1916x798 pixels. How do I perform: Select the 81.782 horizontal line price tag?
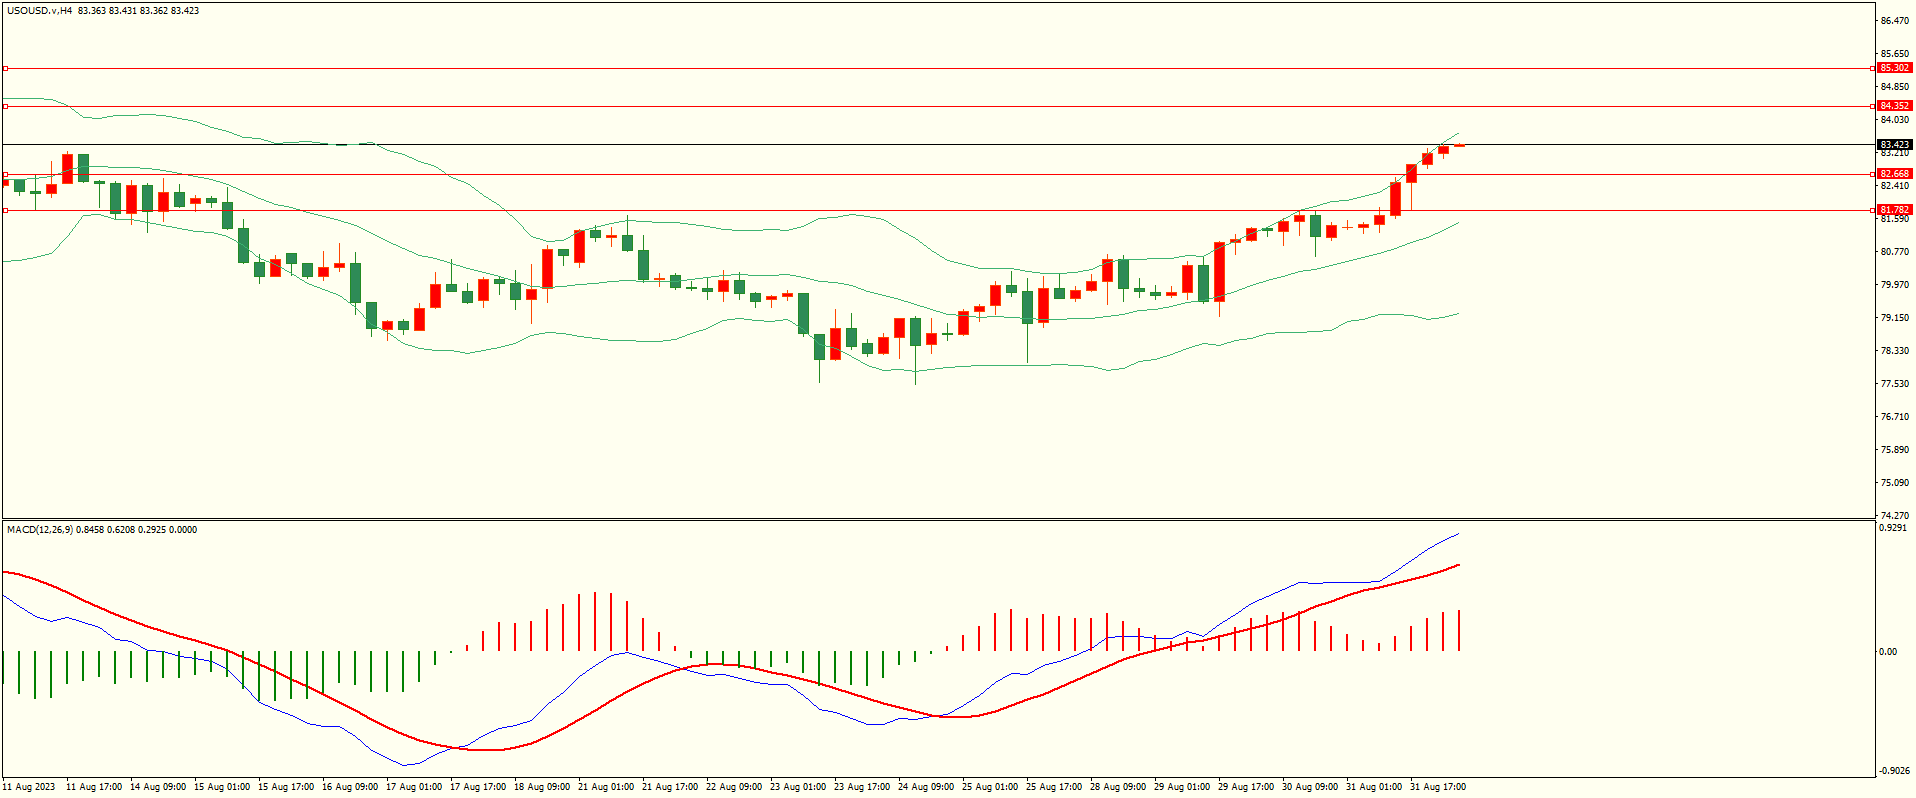pos(1894,210)
